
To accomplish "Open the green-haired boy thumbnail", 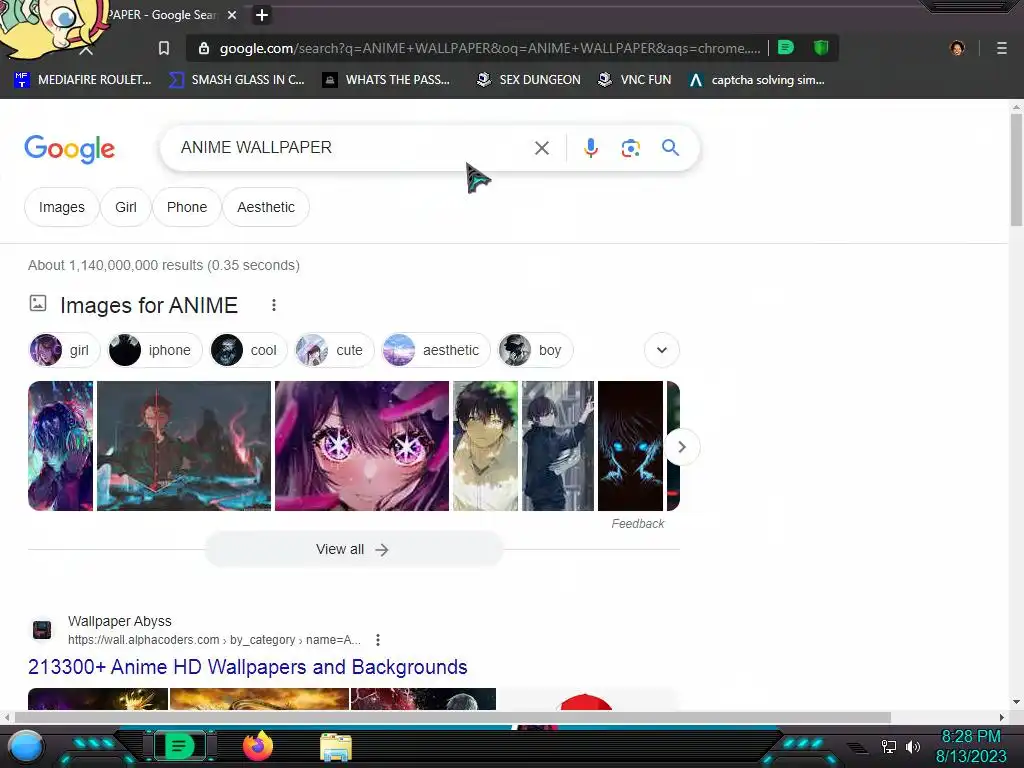I will point(485,446).
